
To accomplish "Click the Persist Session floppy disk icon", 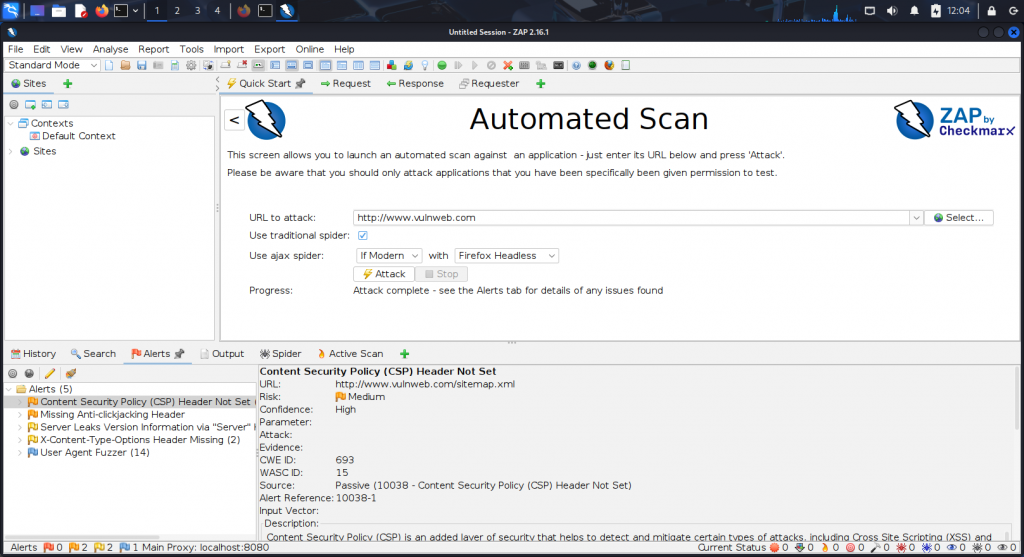I will (x=142, y=65).
